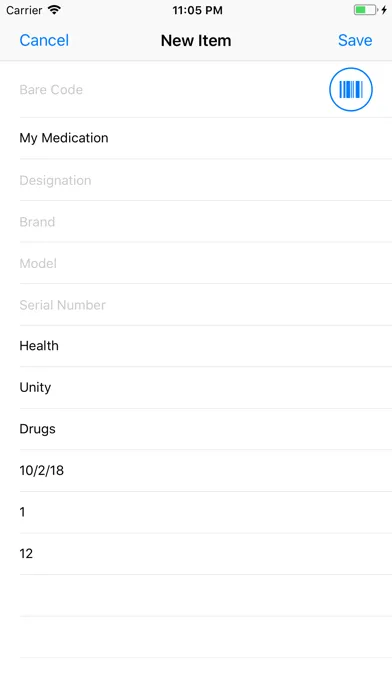The image size is (392, 696).
Task: Tap the 11:05 PM clock
Action: (197, 10)
